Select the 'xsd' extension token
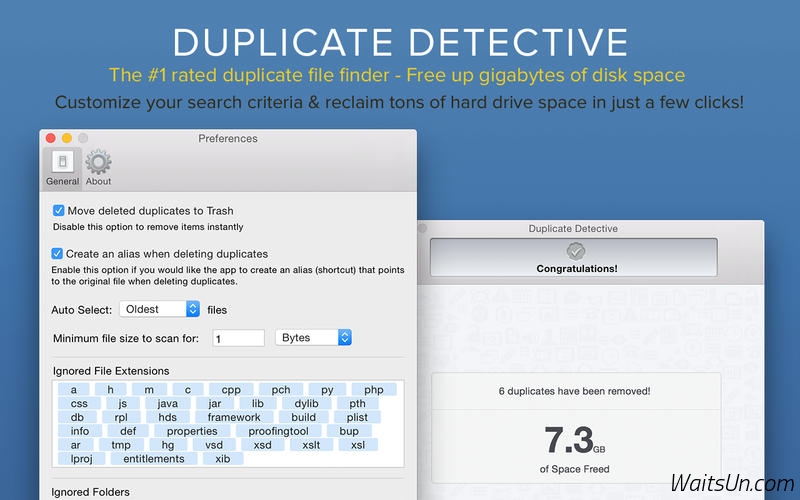Image resolution: width=800 pixels, height=500 pixels. (x=262, y=445)
